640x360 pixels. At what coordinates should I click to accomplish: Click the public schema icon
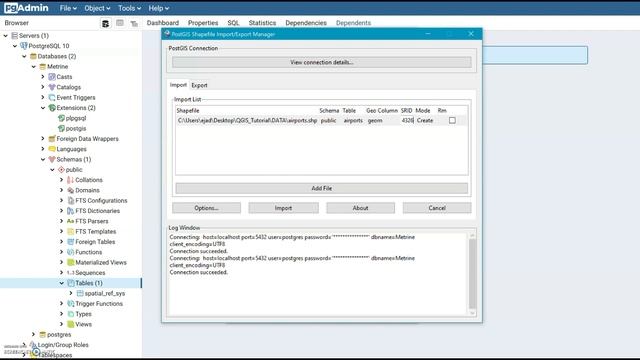(61, 169)
